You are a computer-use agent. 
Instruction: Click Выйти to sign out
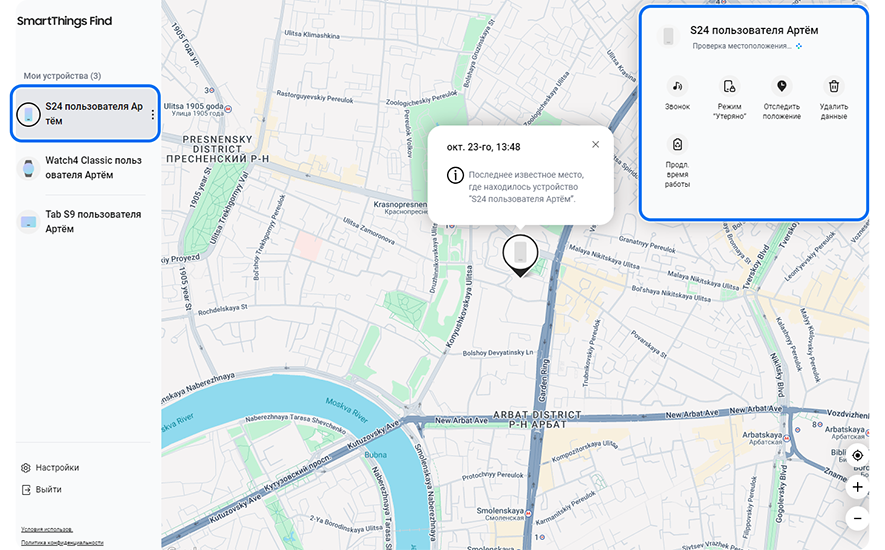pyautogui.click(x=48, y=489)
